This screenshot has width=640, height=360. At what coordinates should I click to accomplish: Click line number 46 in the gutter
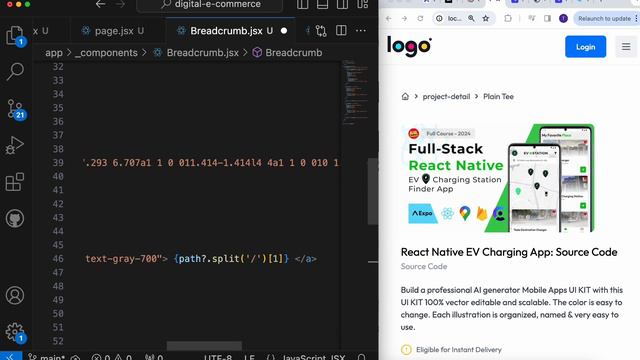pyautogui.click(x=58, y=258)
